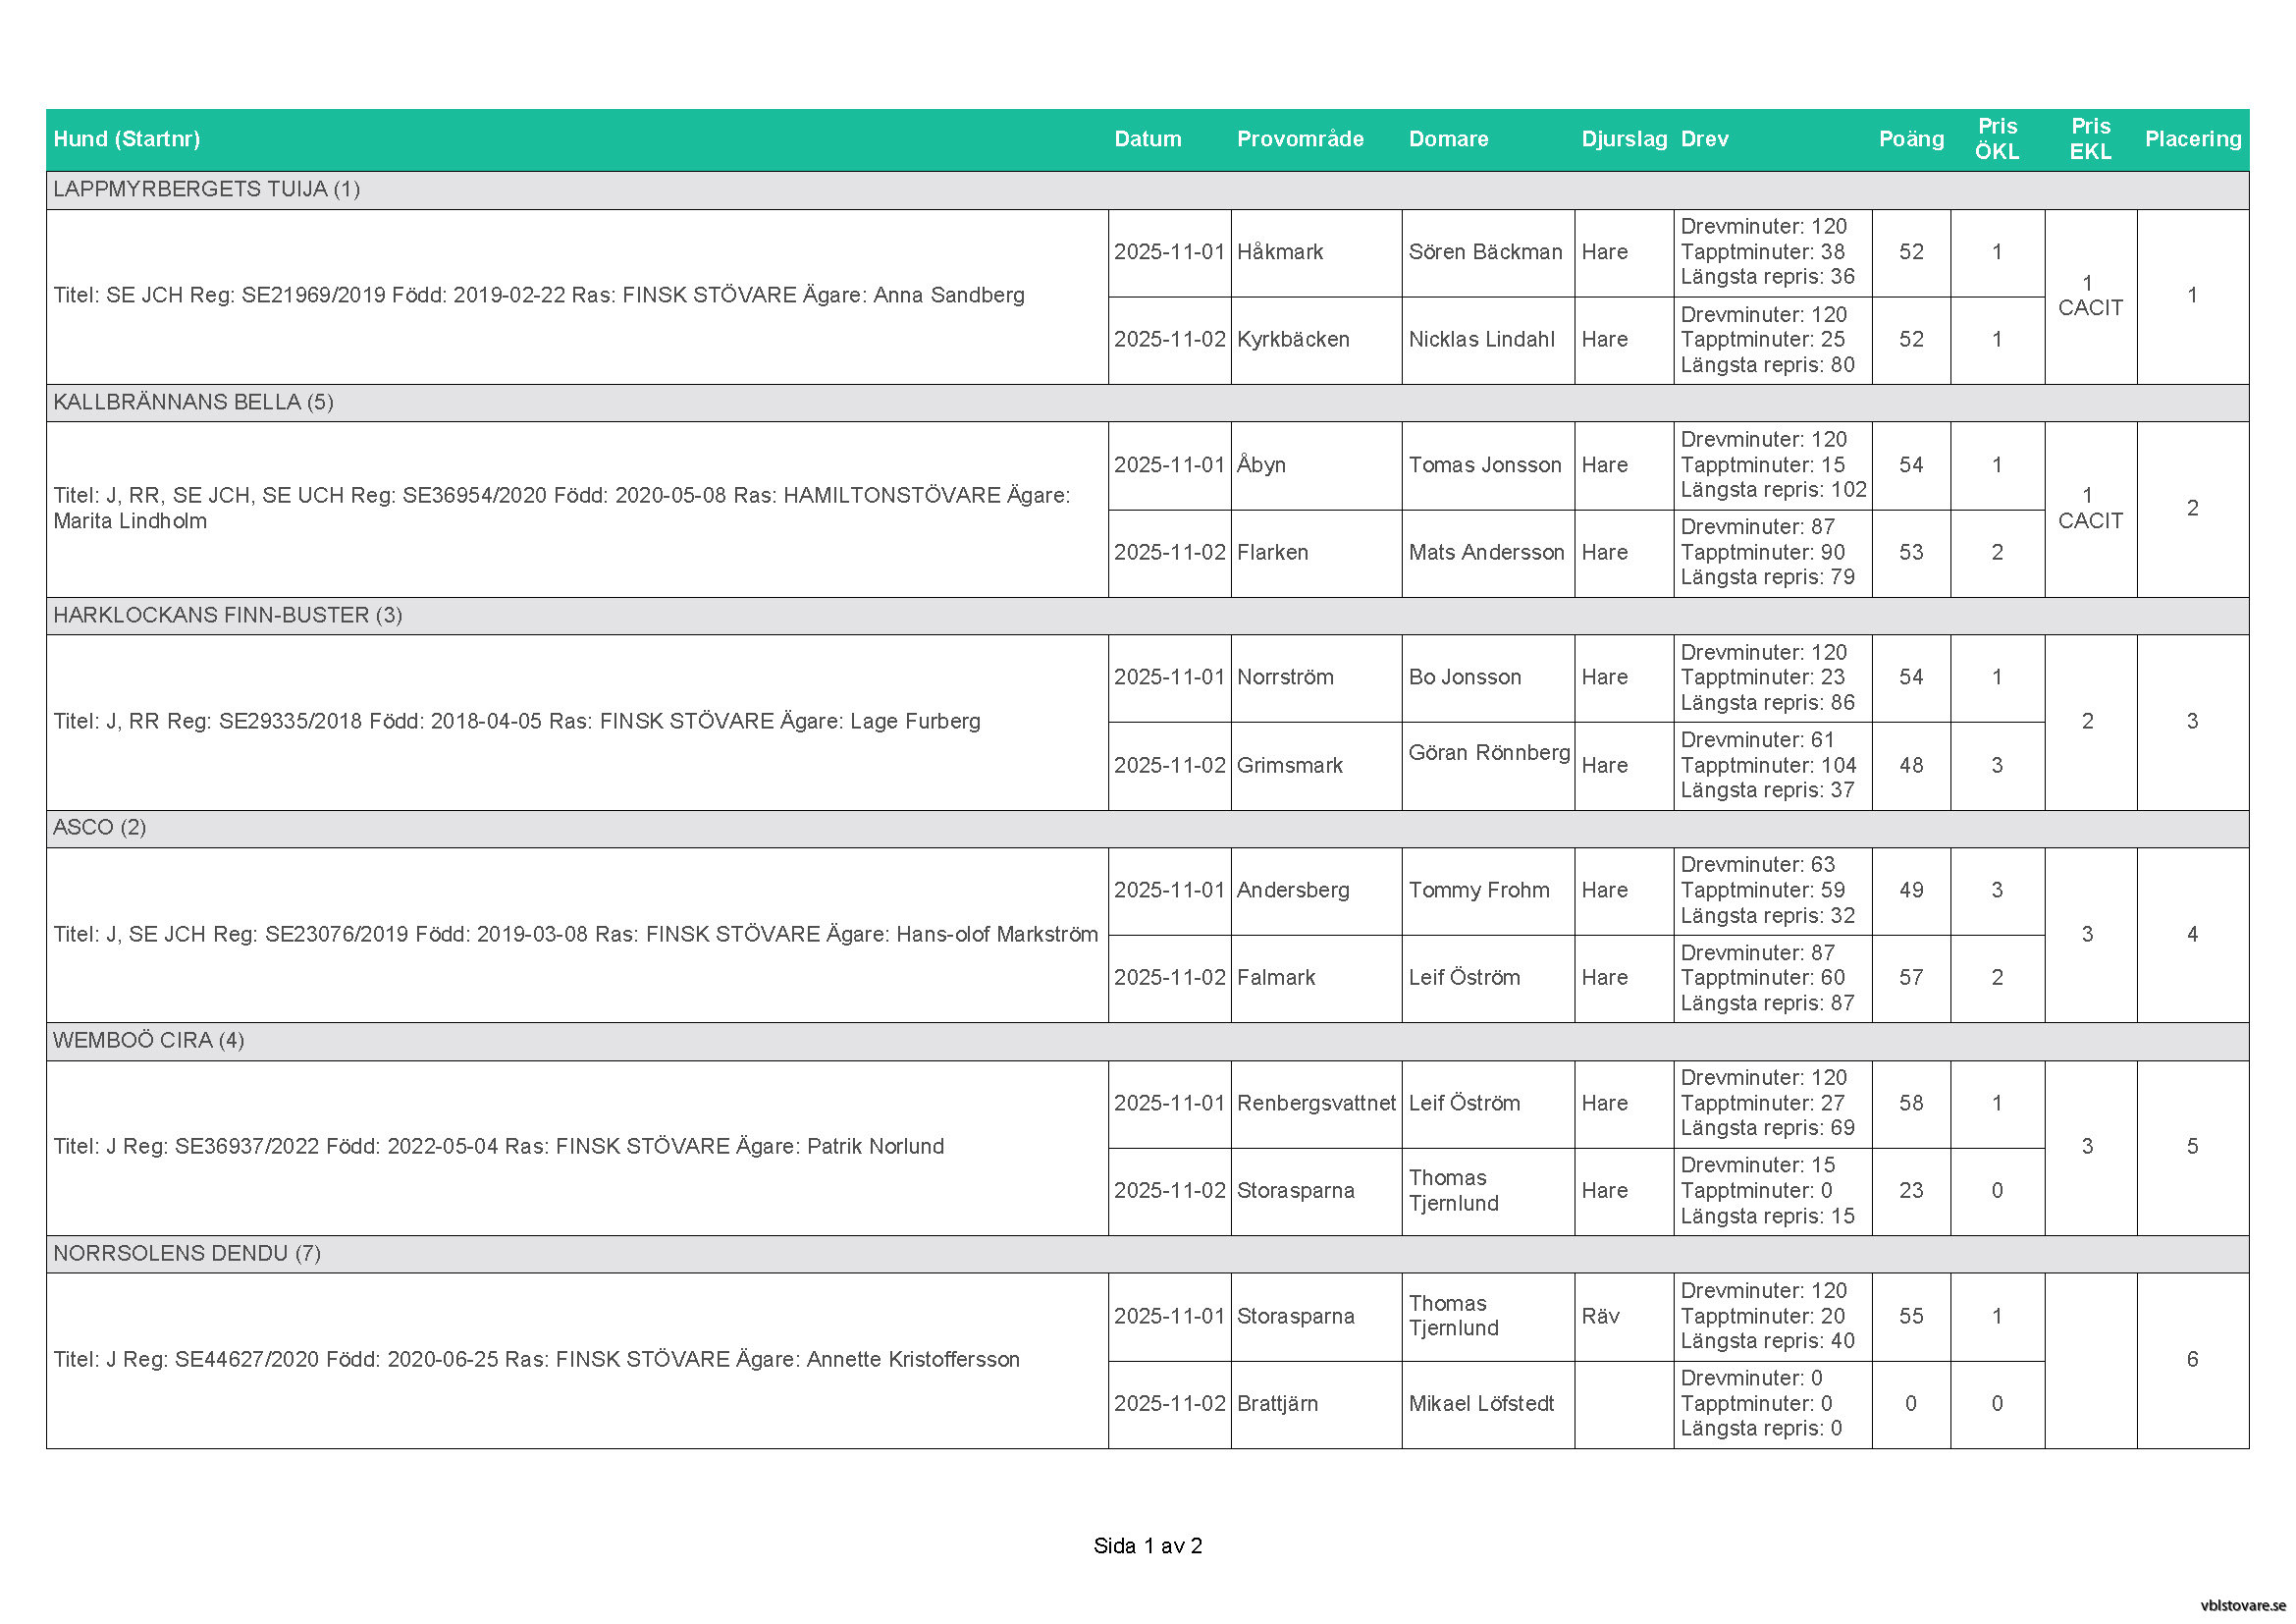This screenshot has height=1624, width=2296.
Task: Click the vblstovare.se link in corner
Action: [2242, 1604]
